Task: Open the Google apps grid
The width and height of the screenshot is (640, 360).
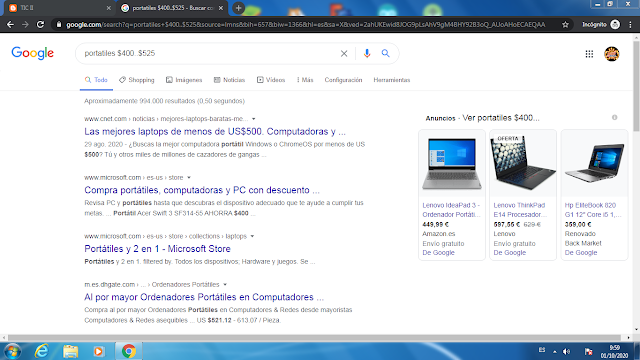Action: pyautogui.click(x=589, y=54)
